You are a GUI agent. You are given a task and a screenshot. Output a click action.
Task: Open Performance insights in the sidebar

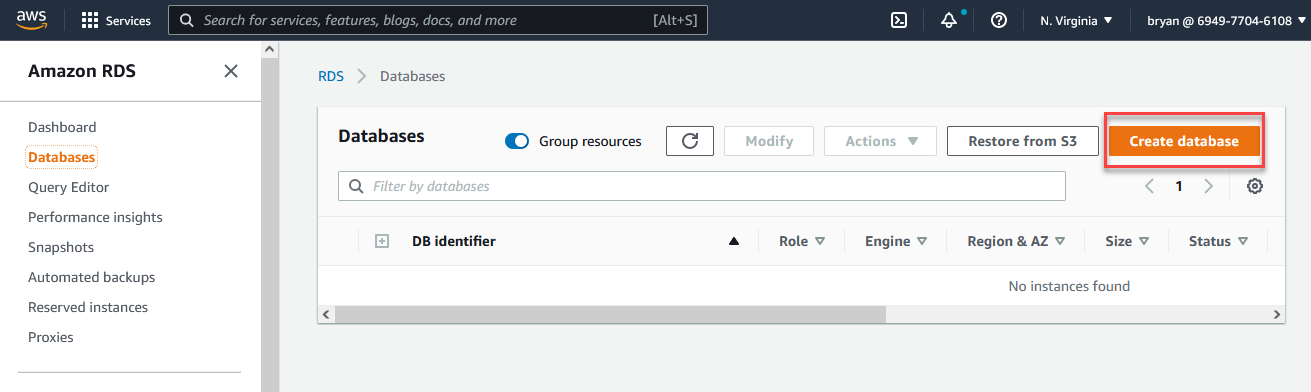[x=95, y=217]
